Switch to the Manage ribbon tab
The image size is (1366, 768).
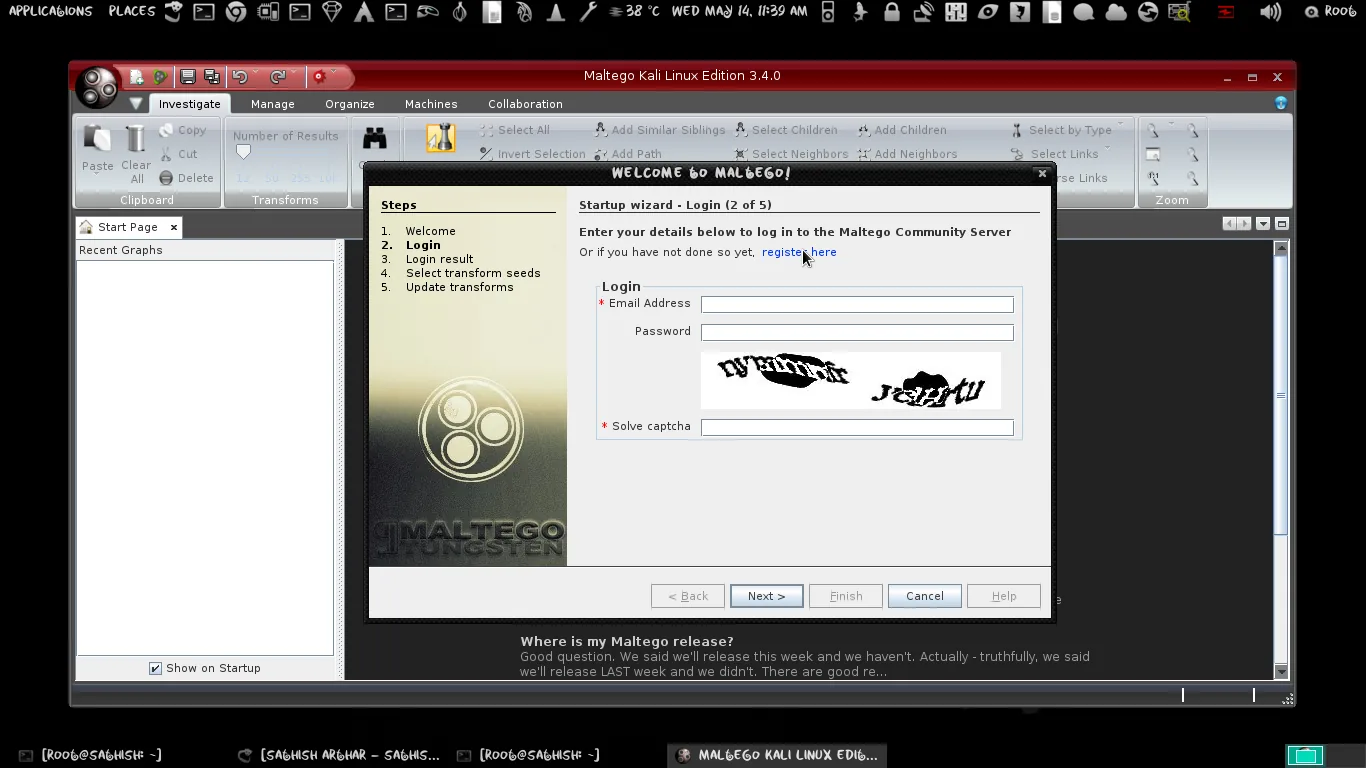click(272, 104)
